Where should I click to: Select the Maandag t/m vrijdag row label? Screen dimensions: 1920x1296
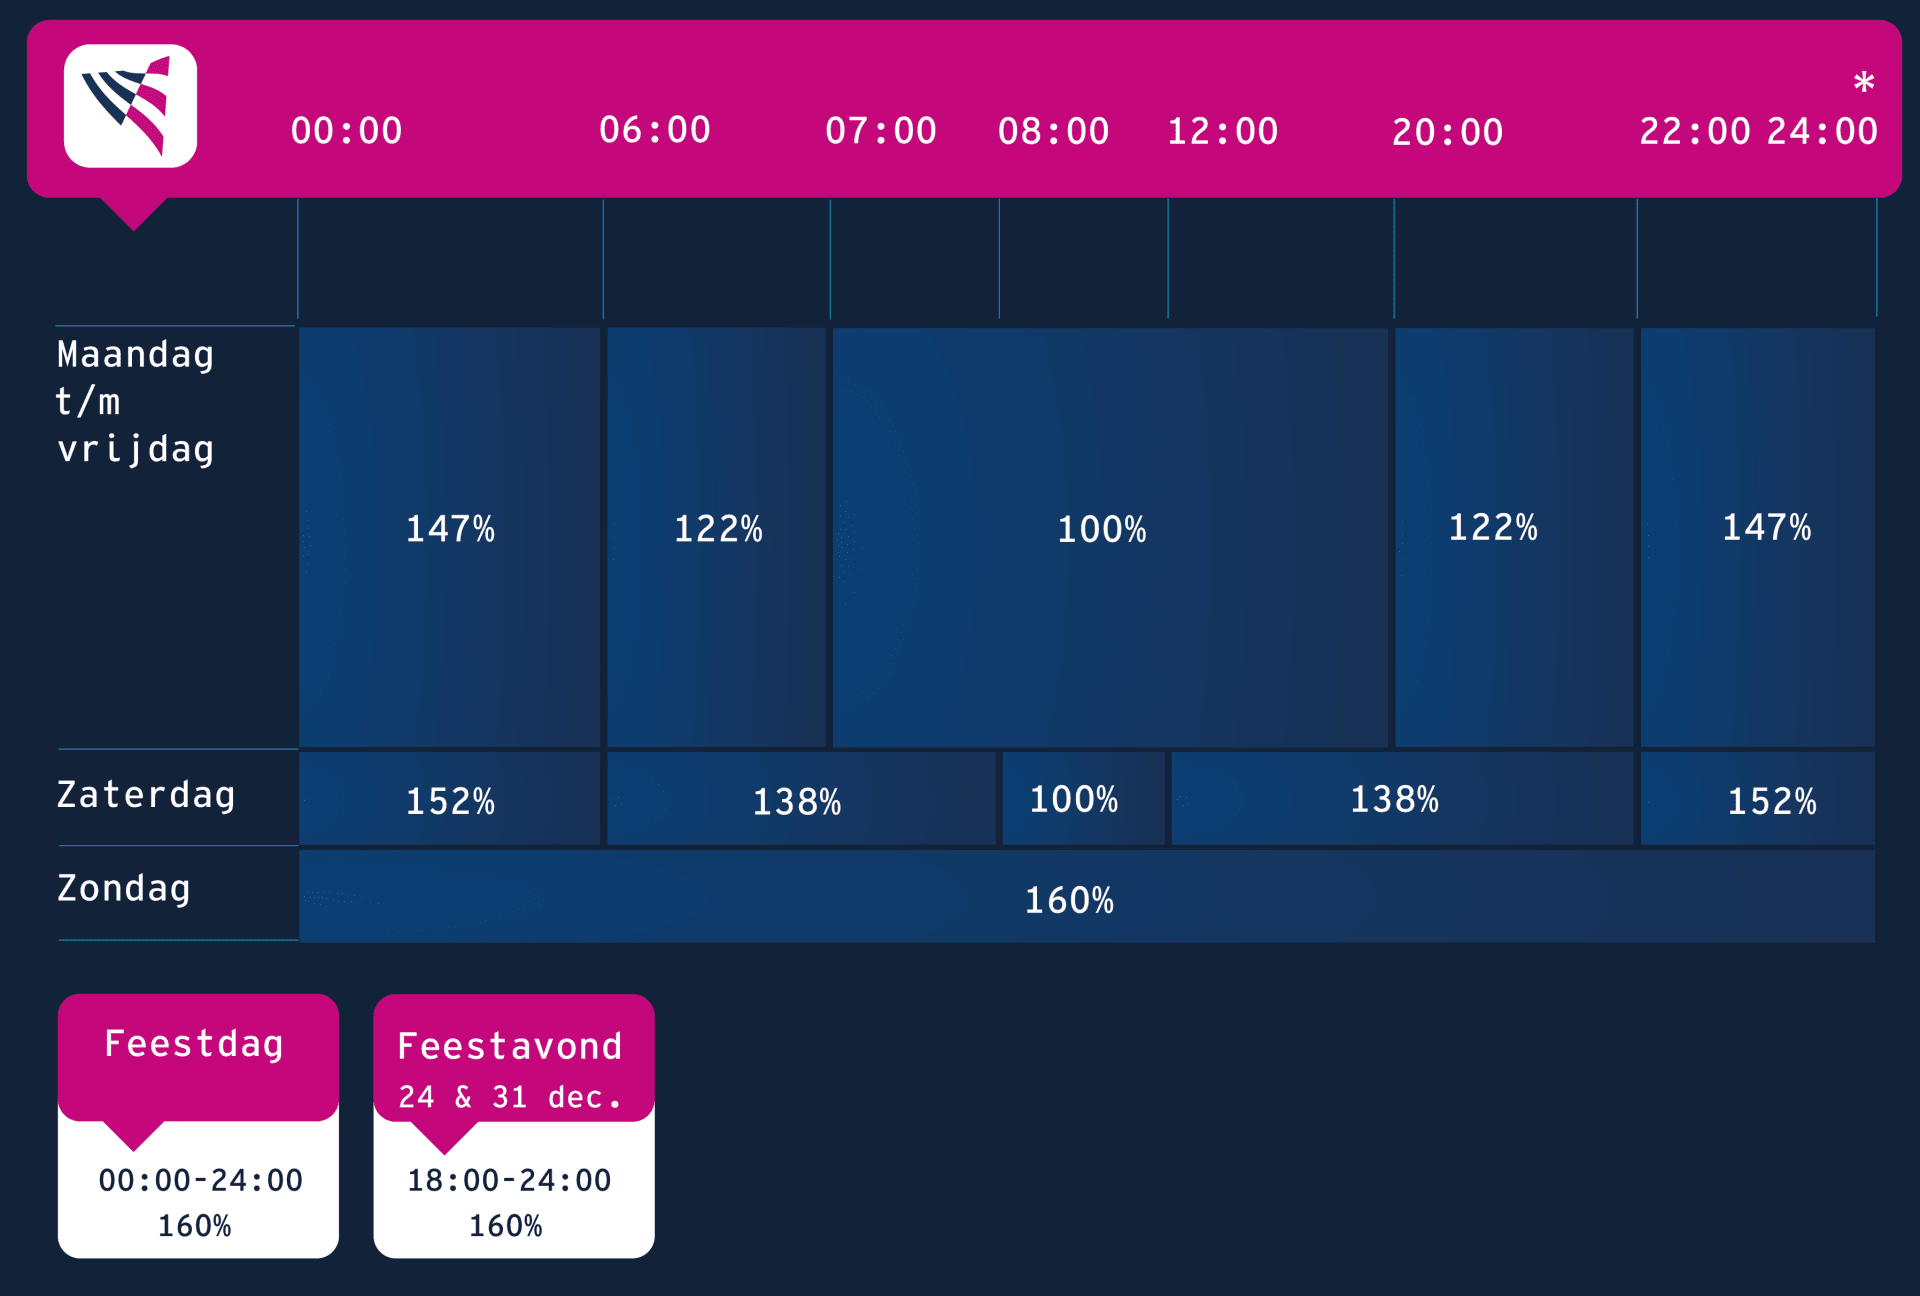(135, 402)
